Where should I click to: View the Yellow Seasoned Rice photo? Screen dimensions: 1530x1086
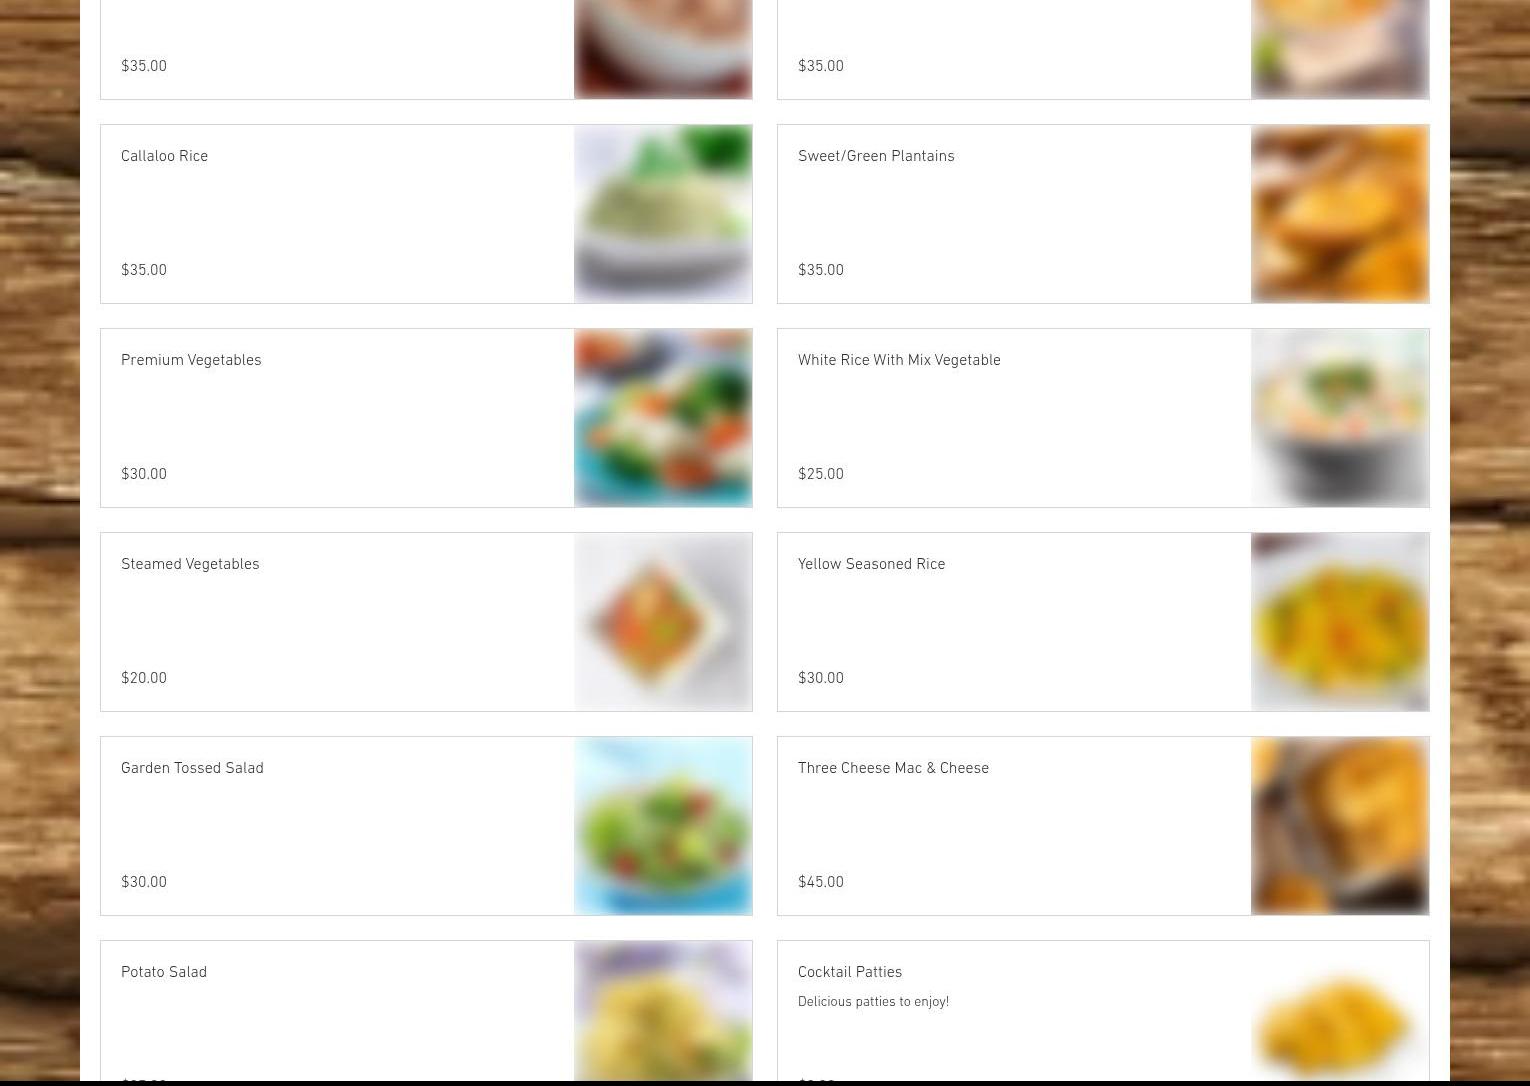1340,622
